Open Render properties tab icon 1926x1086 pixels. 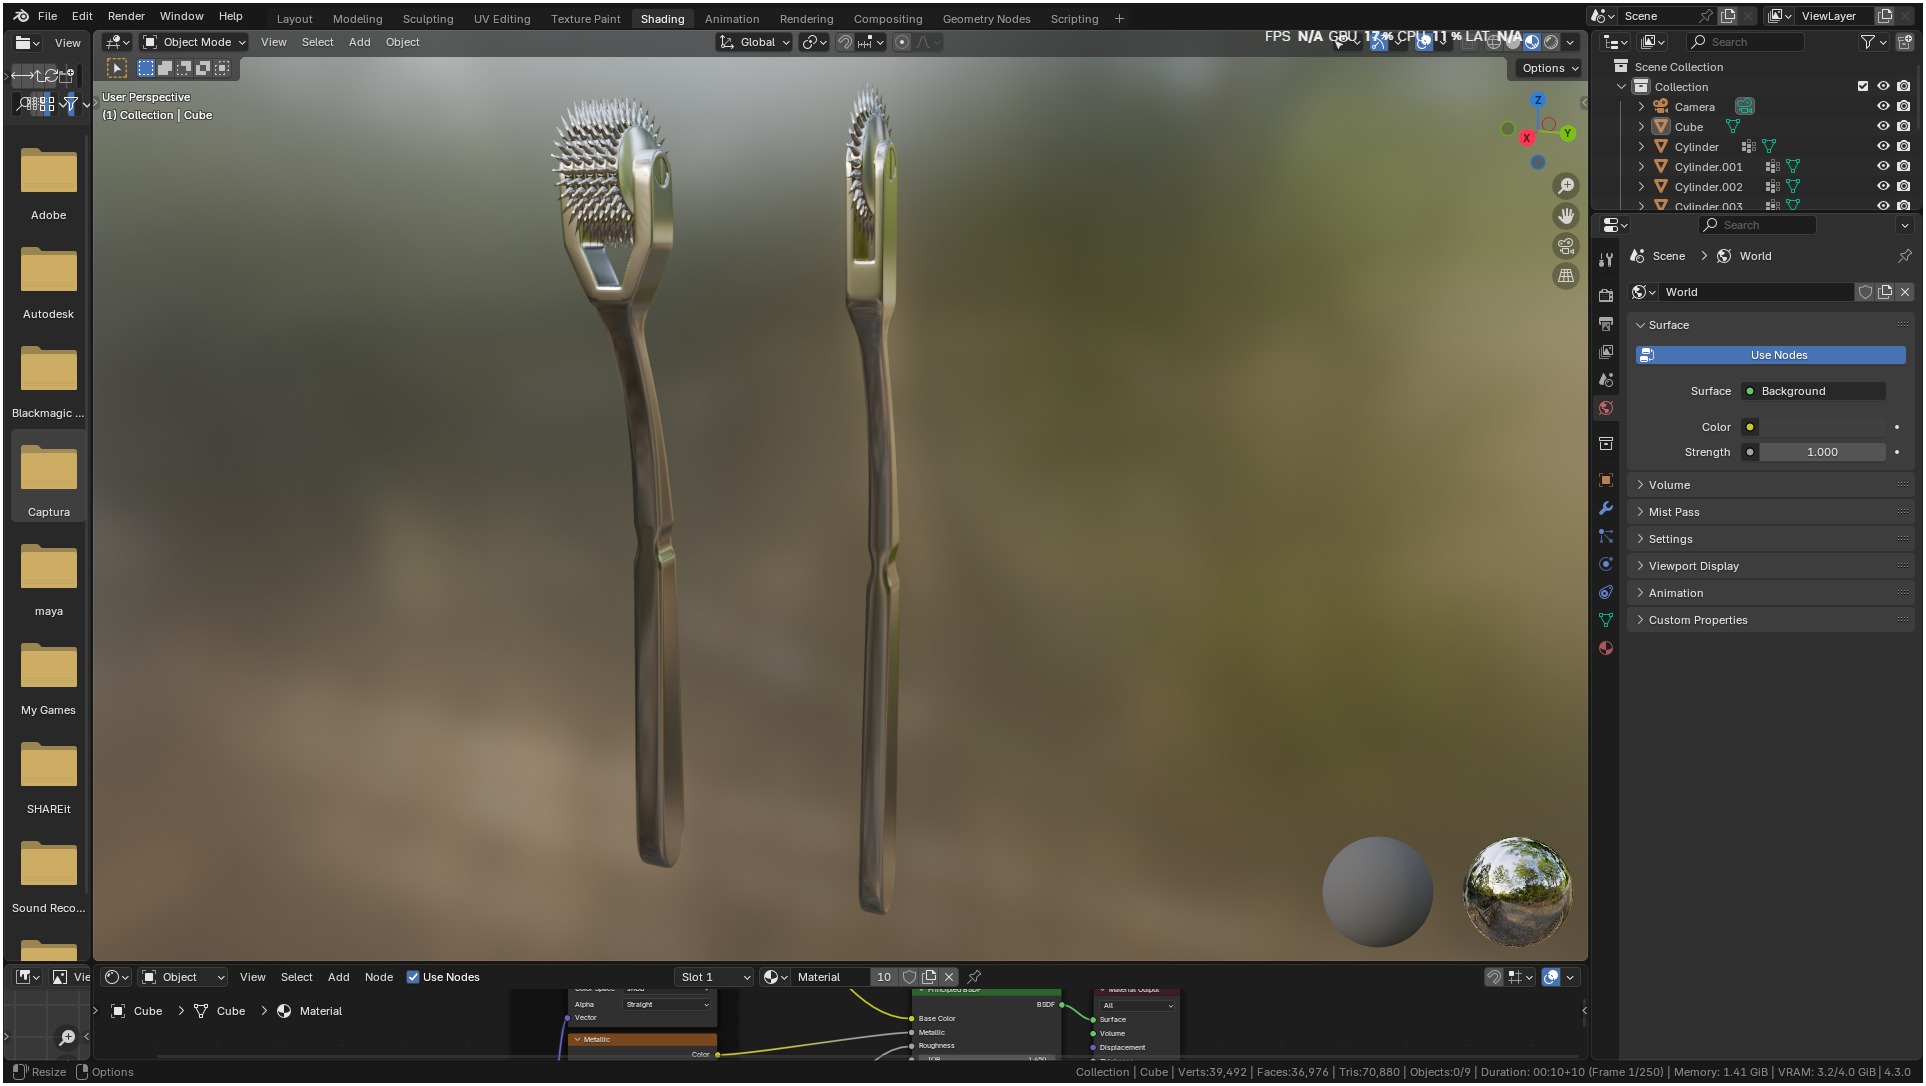(1606, 295)
